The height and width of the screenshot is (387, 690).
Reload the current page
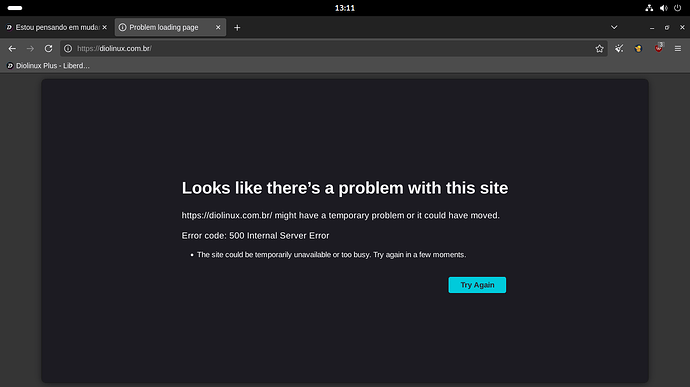pyautogui.click(x=48, y=48)
